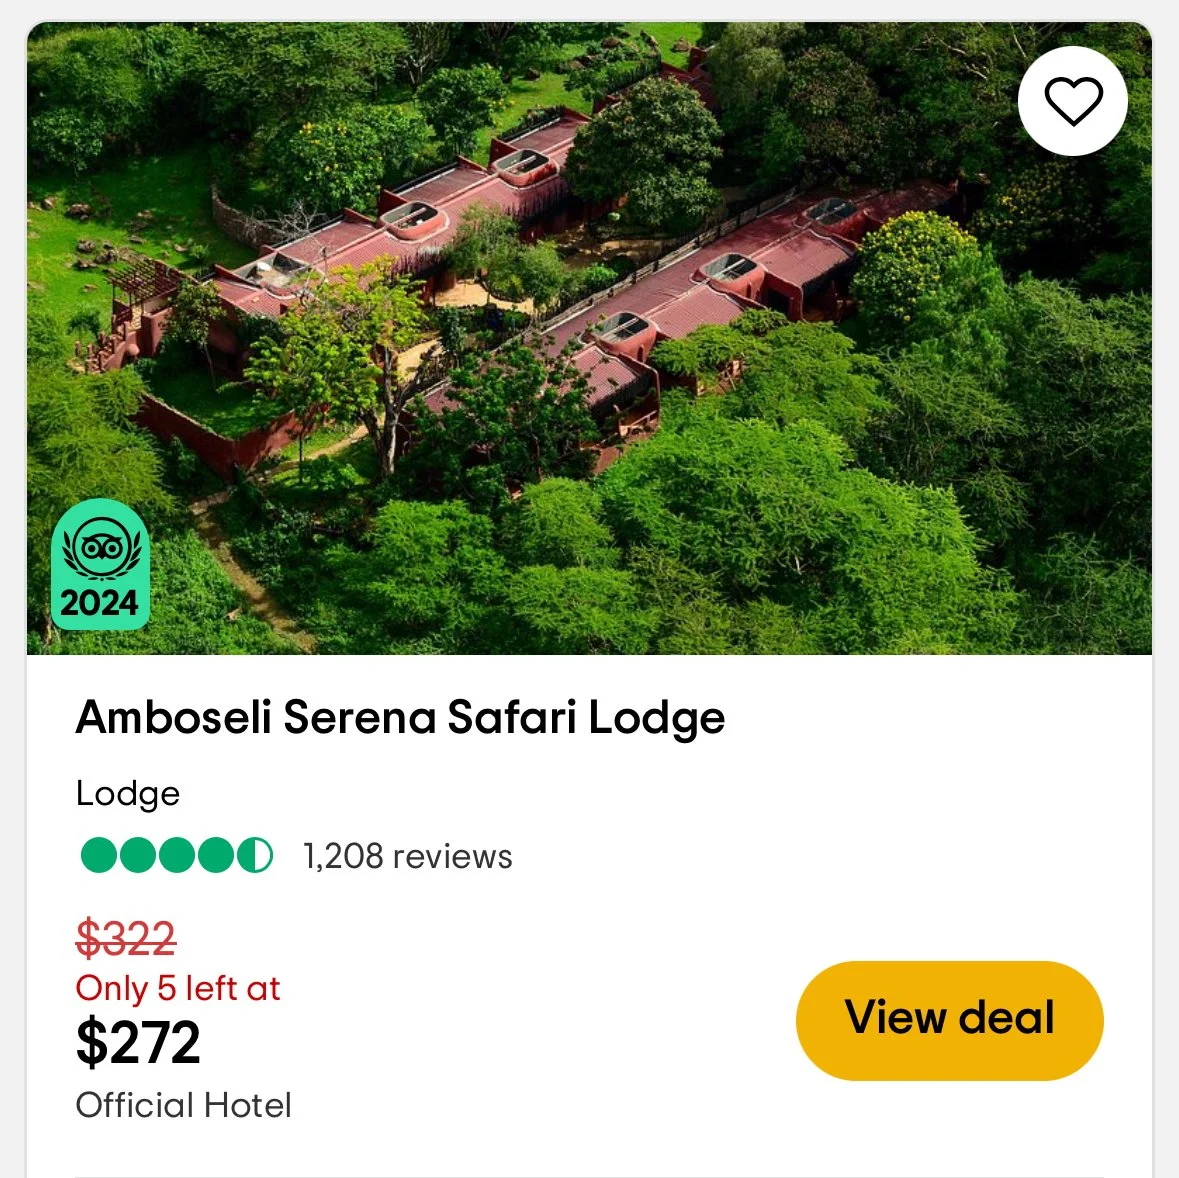Click the 2024 text on award badge

click(x=99, y=603)
